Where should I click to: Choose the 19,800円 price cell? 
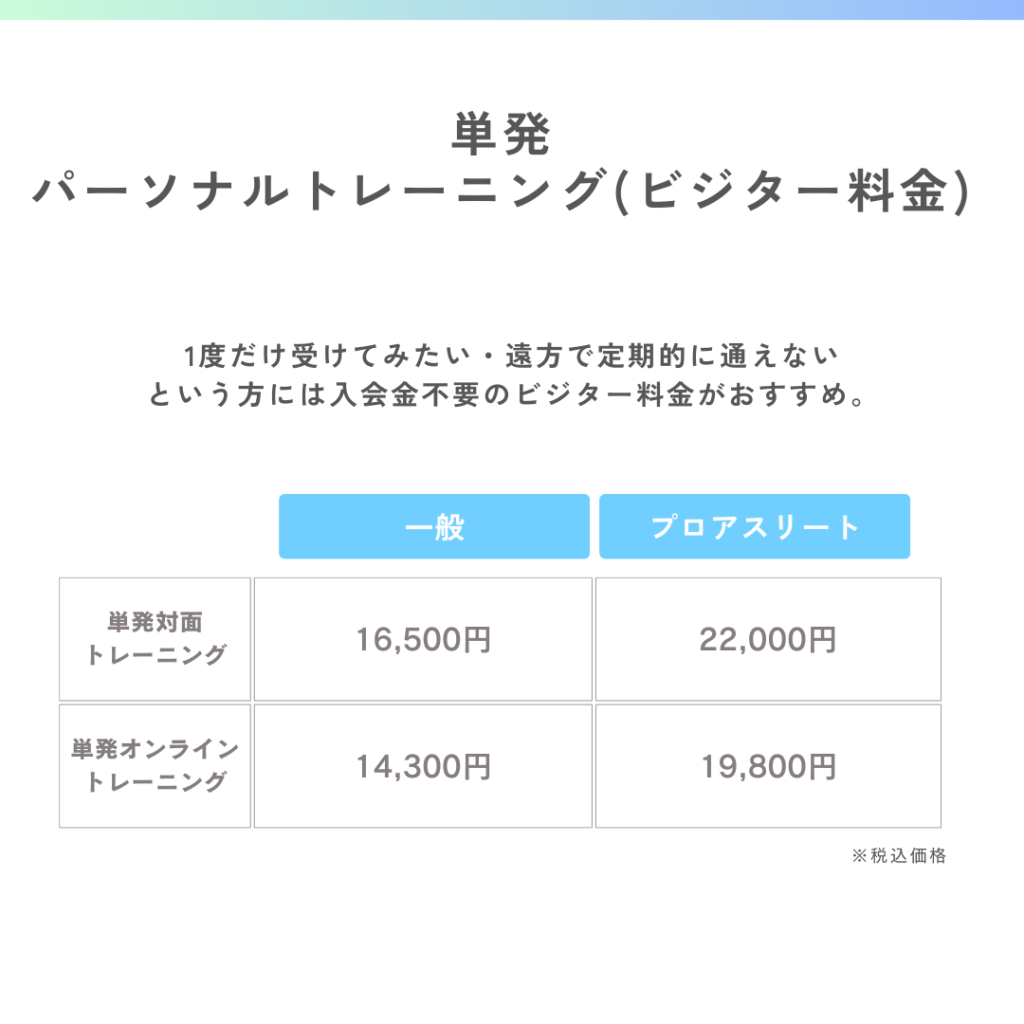(768, 766)
